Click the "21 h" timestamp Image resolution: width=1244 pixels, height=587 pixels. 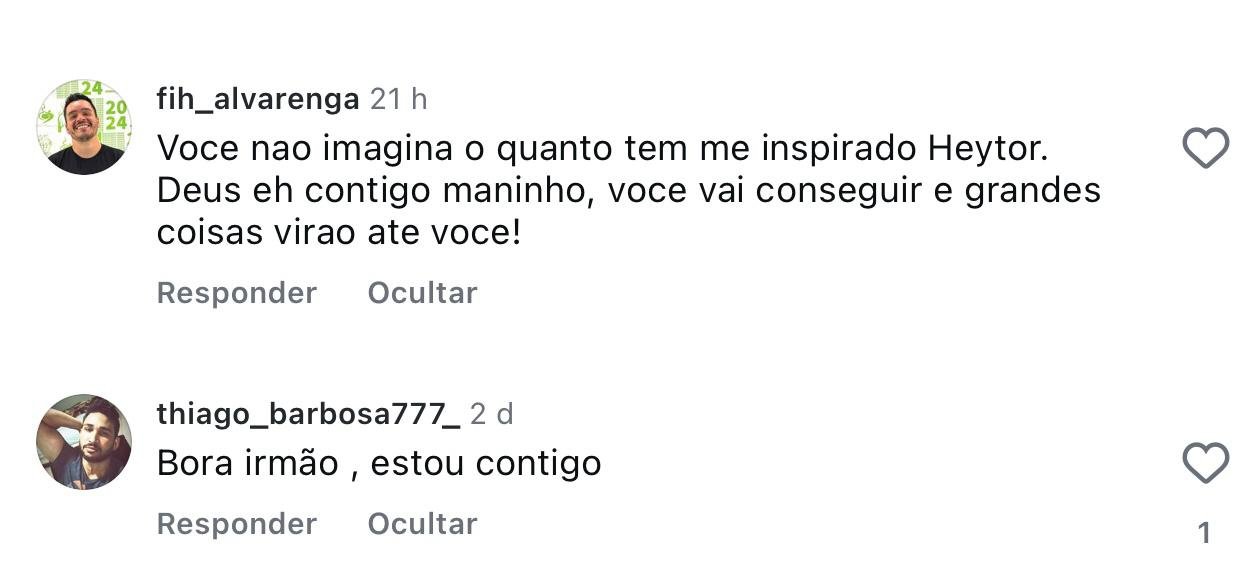point(399,99)
